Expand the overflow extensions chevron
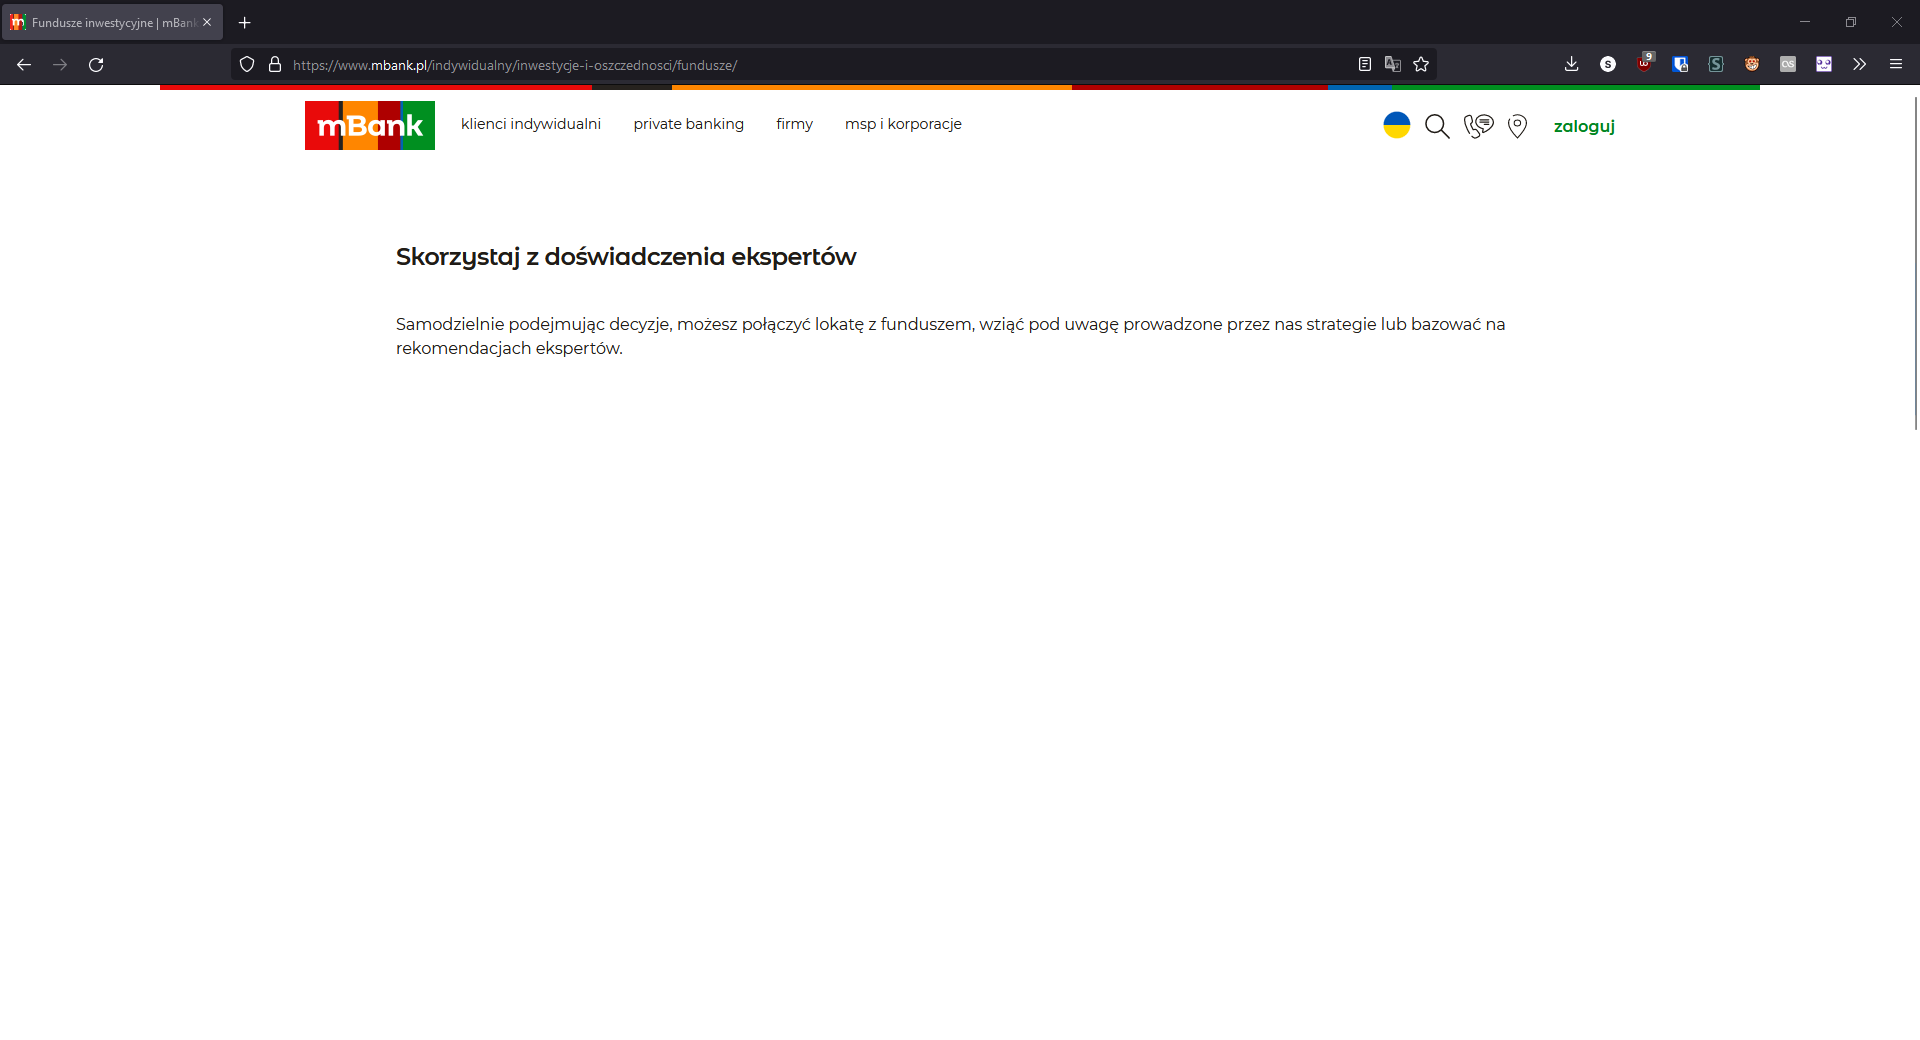This screenshot has width=1920, height=1040. click(1859, 64)
